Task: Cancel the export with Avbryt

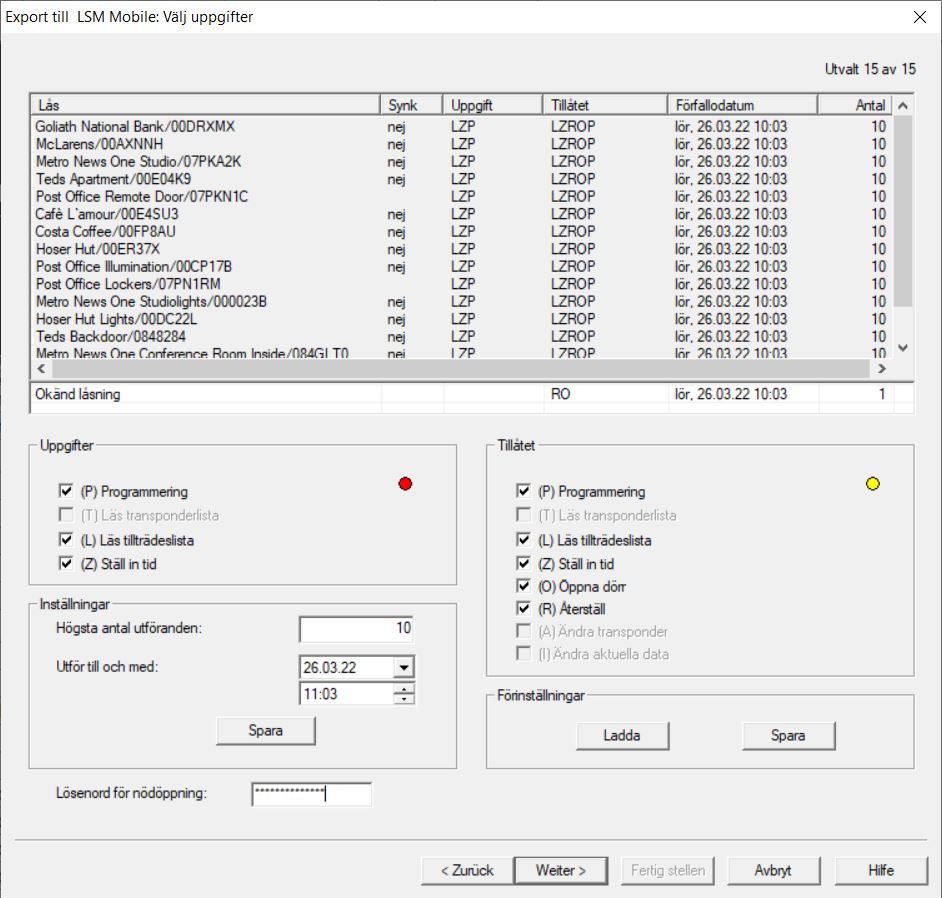Action: click(x=772, y=870)
